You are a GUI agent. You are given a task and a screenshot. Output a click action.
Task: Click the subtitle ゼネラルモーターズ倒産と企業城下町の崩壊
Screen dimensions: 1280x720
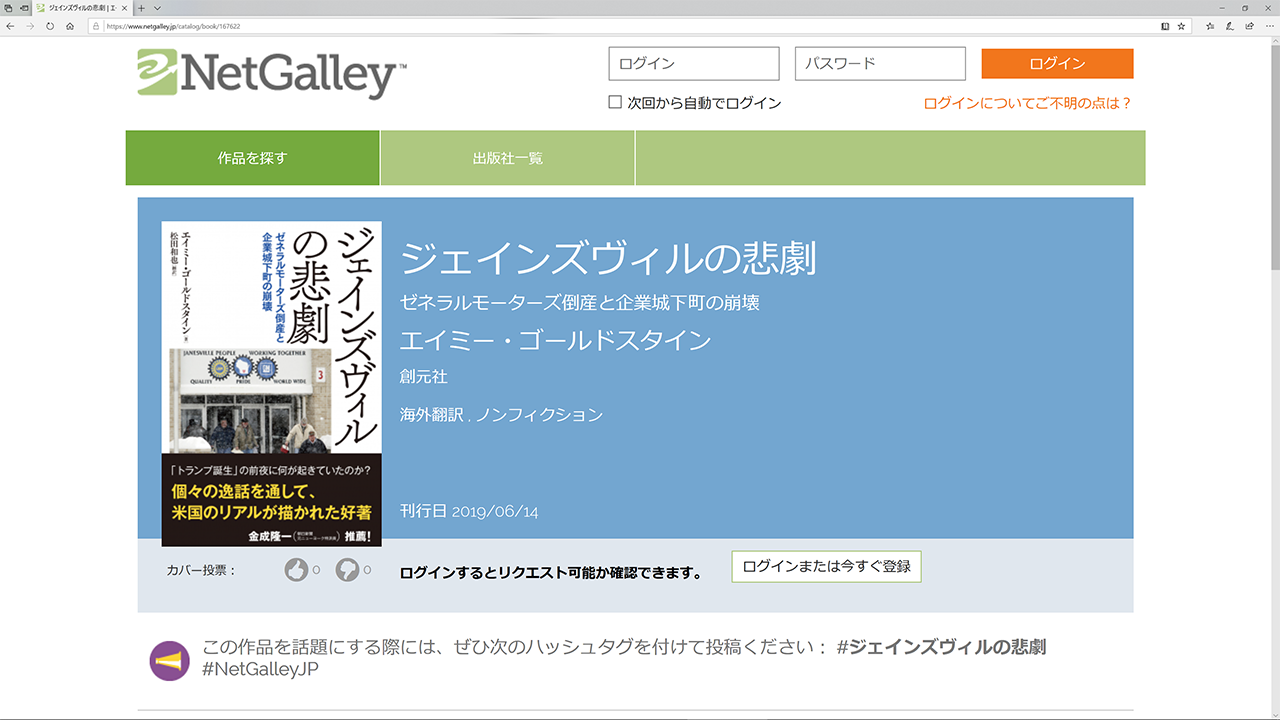click(x=580, y=302)
